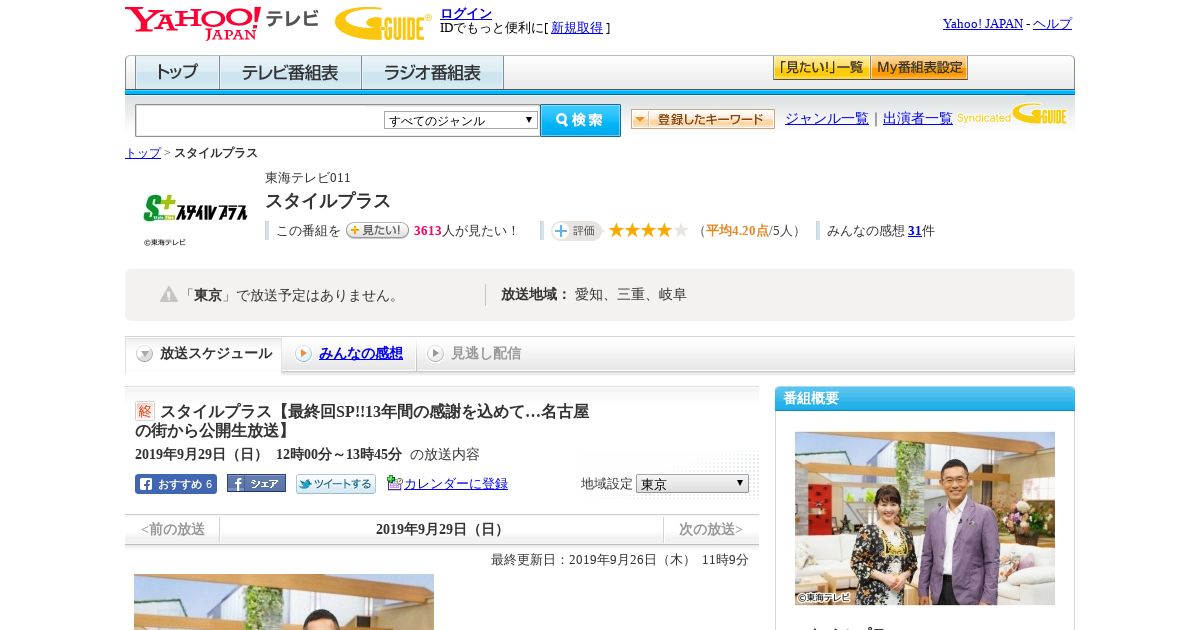Click 放送地域 愛知、三重、岐阜 text
The height and width of the screenshot is (630, 1200).
[x=594, y=295]
